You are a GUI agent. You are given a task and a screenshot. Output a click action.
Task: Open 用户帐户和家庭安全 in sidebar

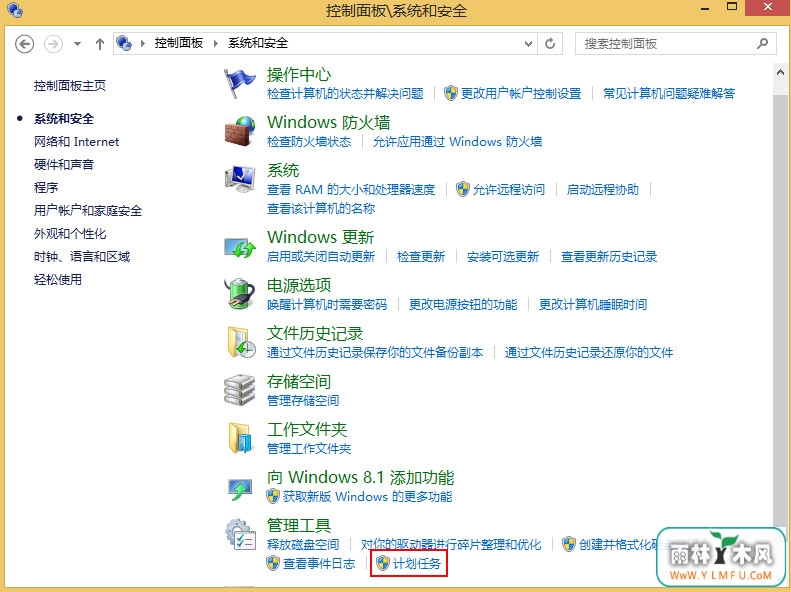[x=88, y=210]
